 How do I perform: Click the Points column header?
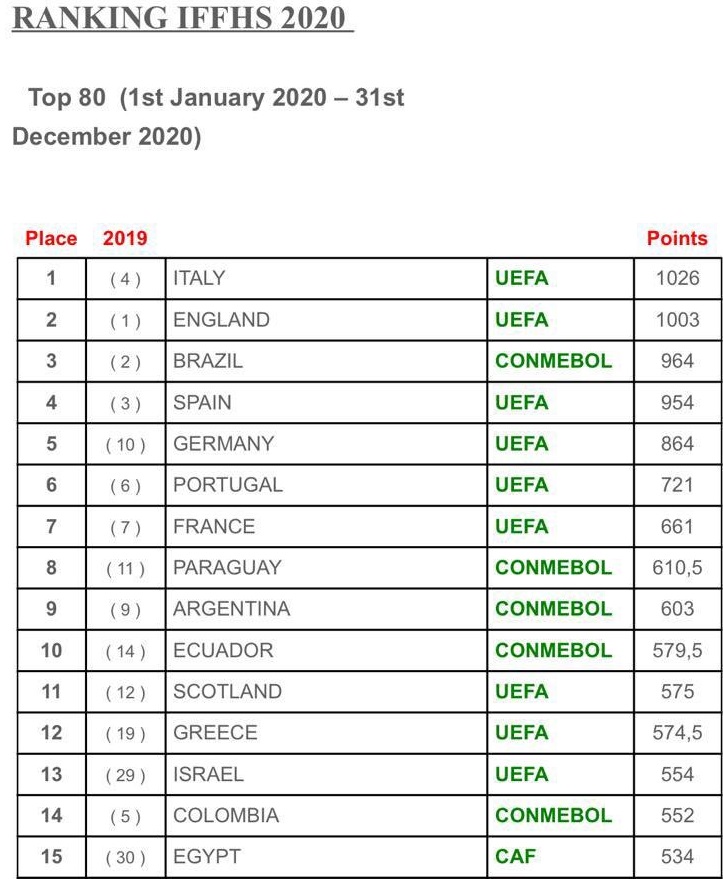(677, 238)
